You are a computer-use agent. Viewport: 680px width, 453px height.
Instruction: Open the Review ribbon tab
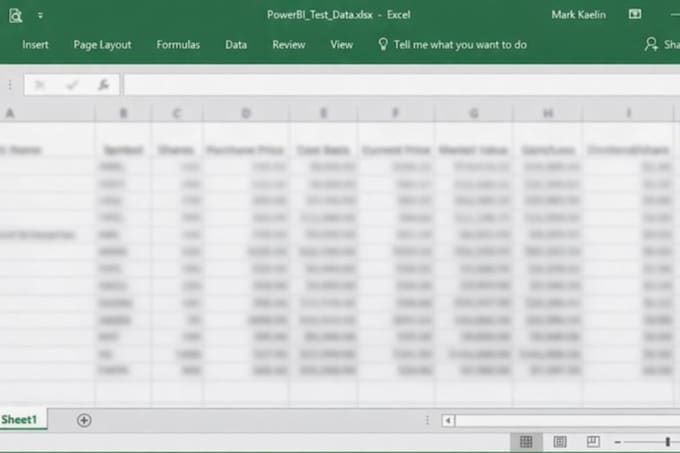point(289,45)
